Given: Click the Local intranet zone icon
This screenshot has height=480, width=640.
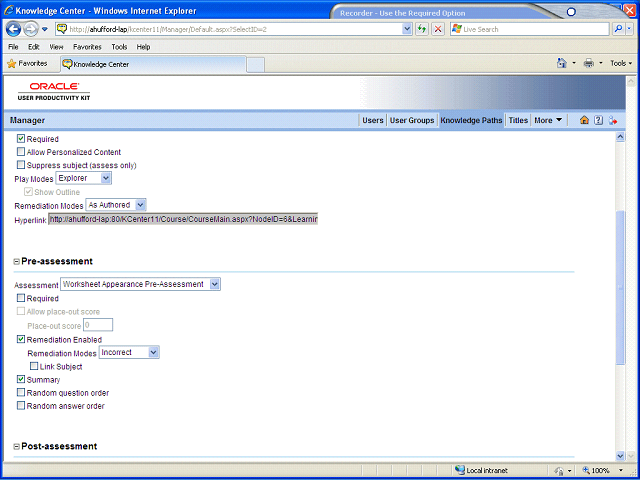Looking at the screenshot, I should point(460,470).
